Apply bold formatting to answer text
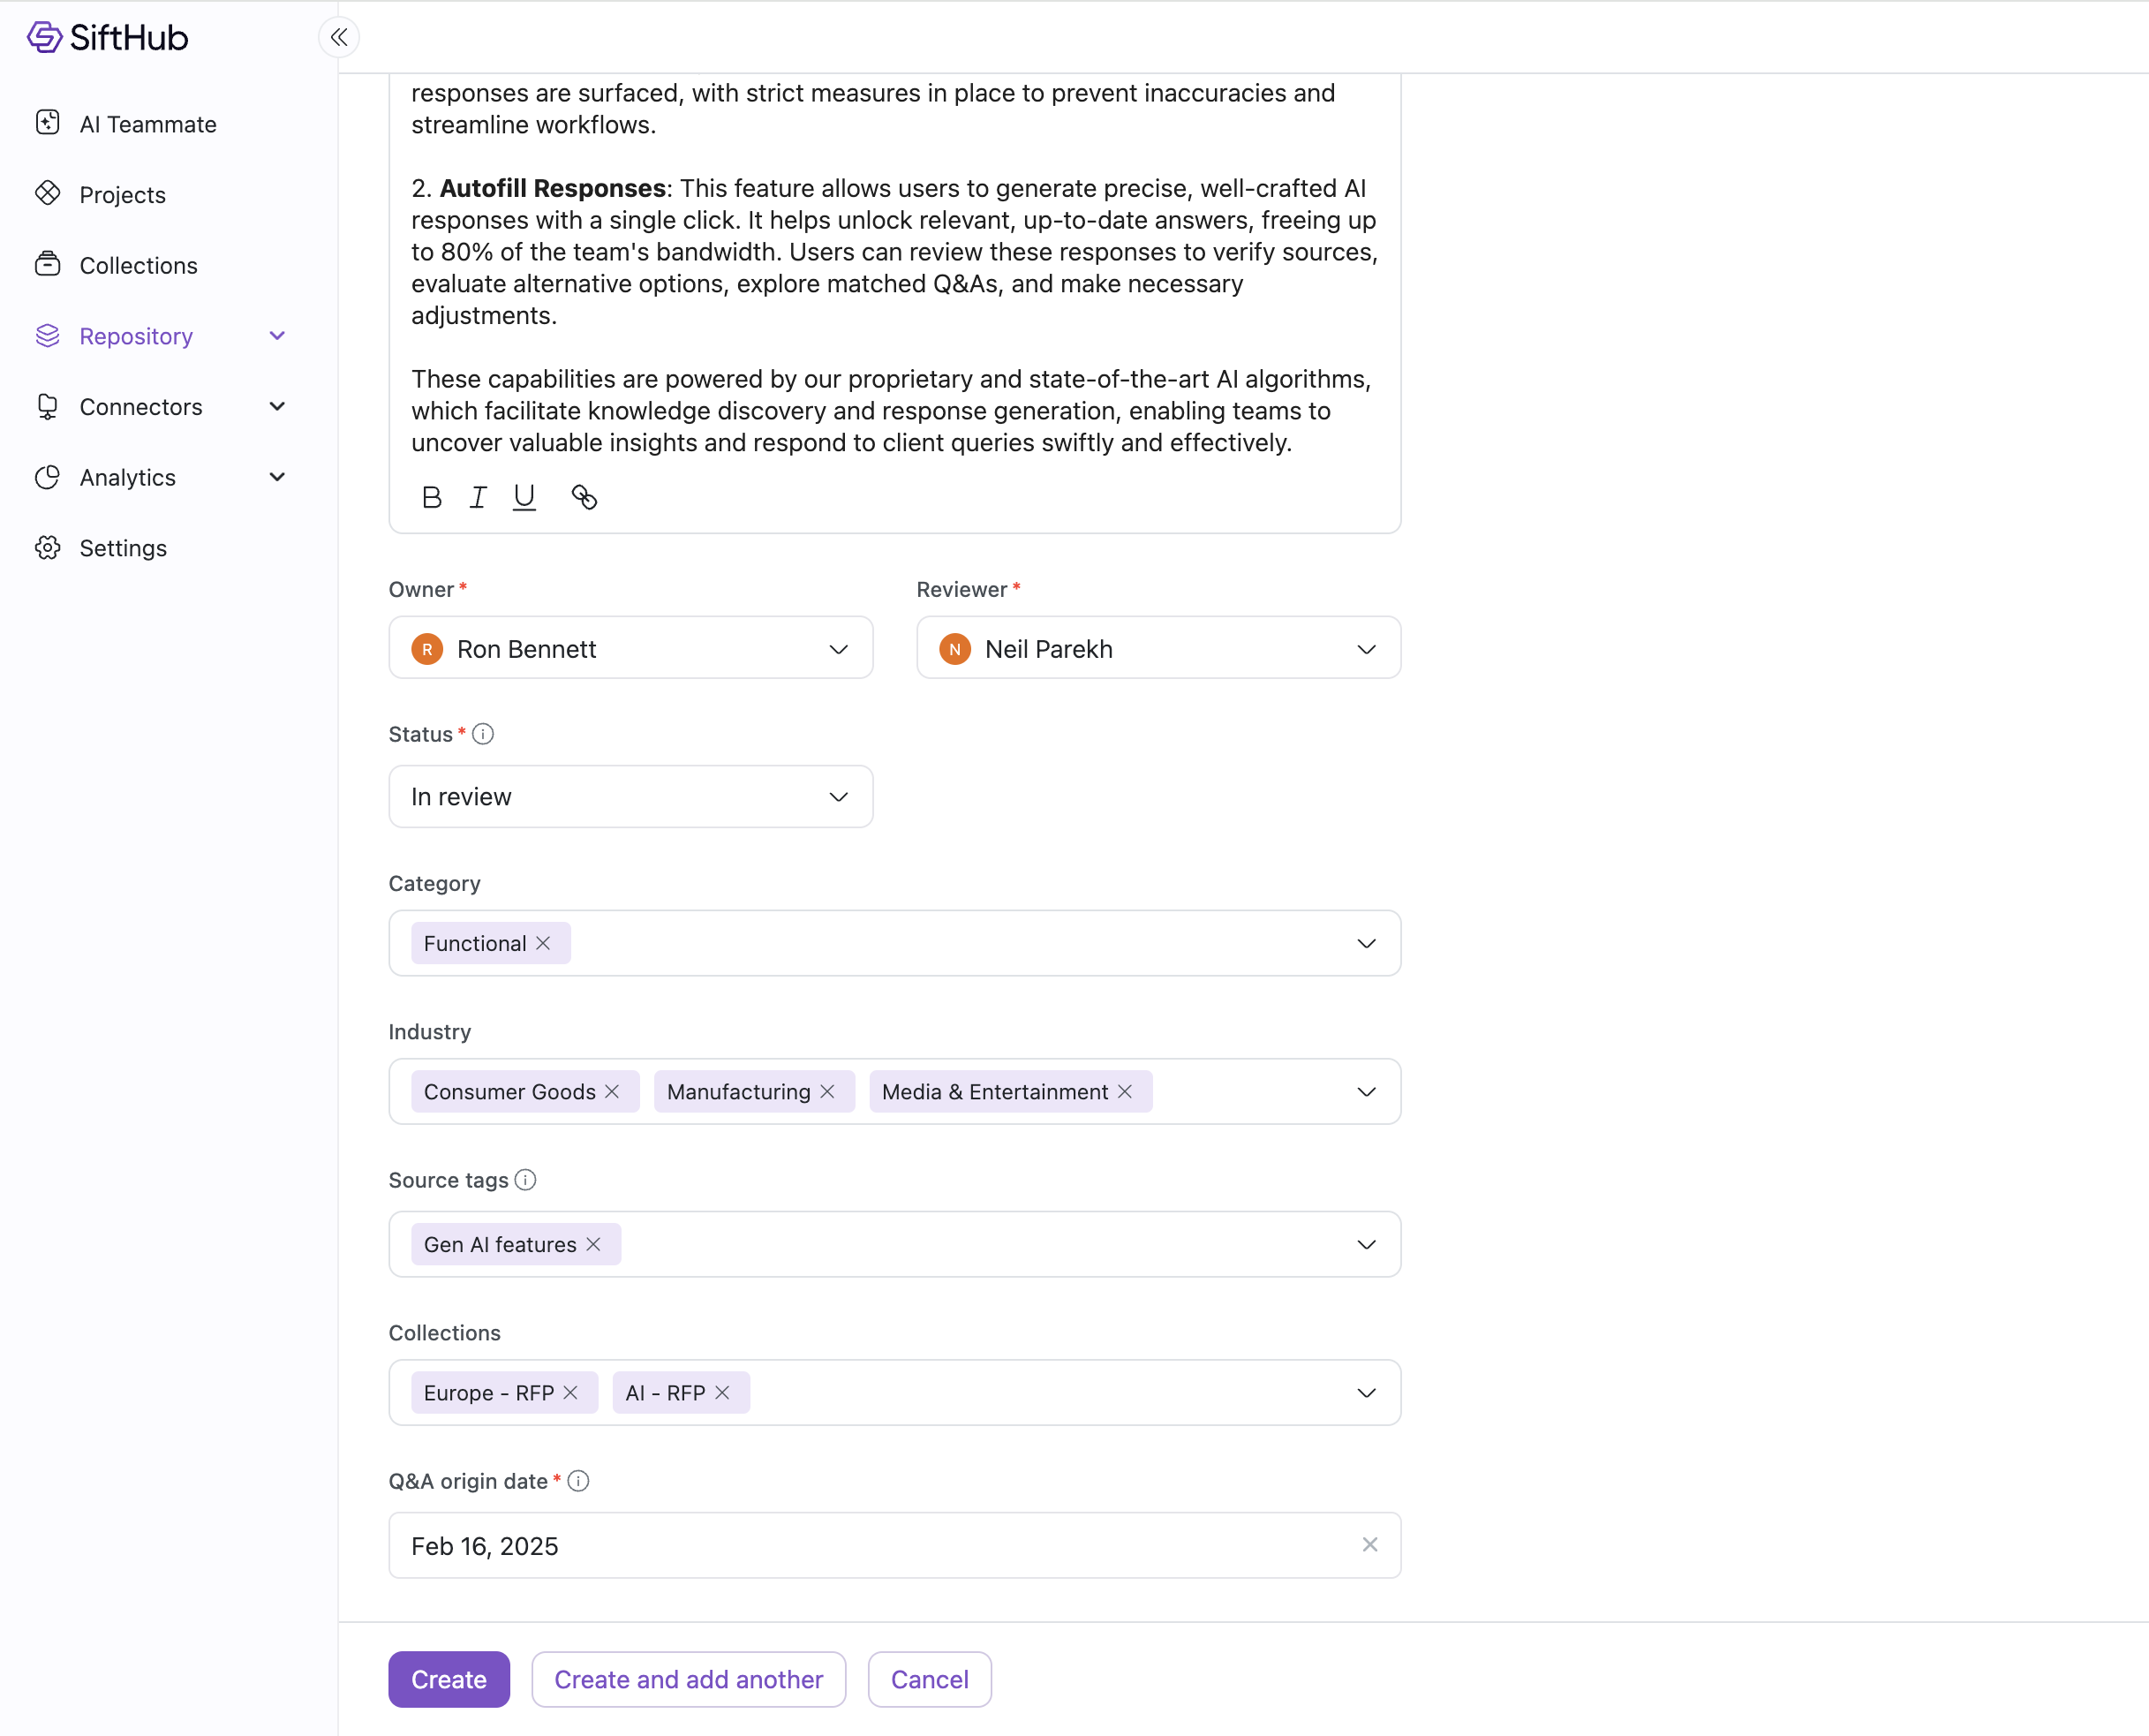The image size is (2149, 1736). [431, 497]
